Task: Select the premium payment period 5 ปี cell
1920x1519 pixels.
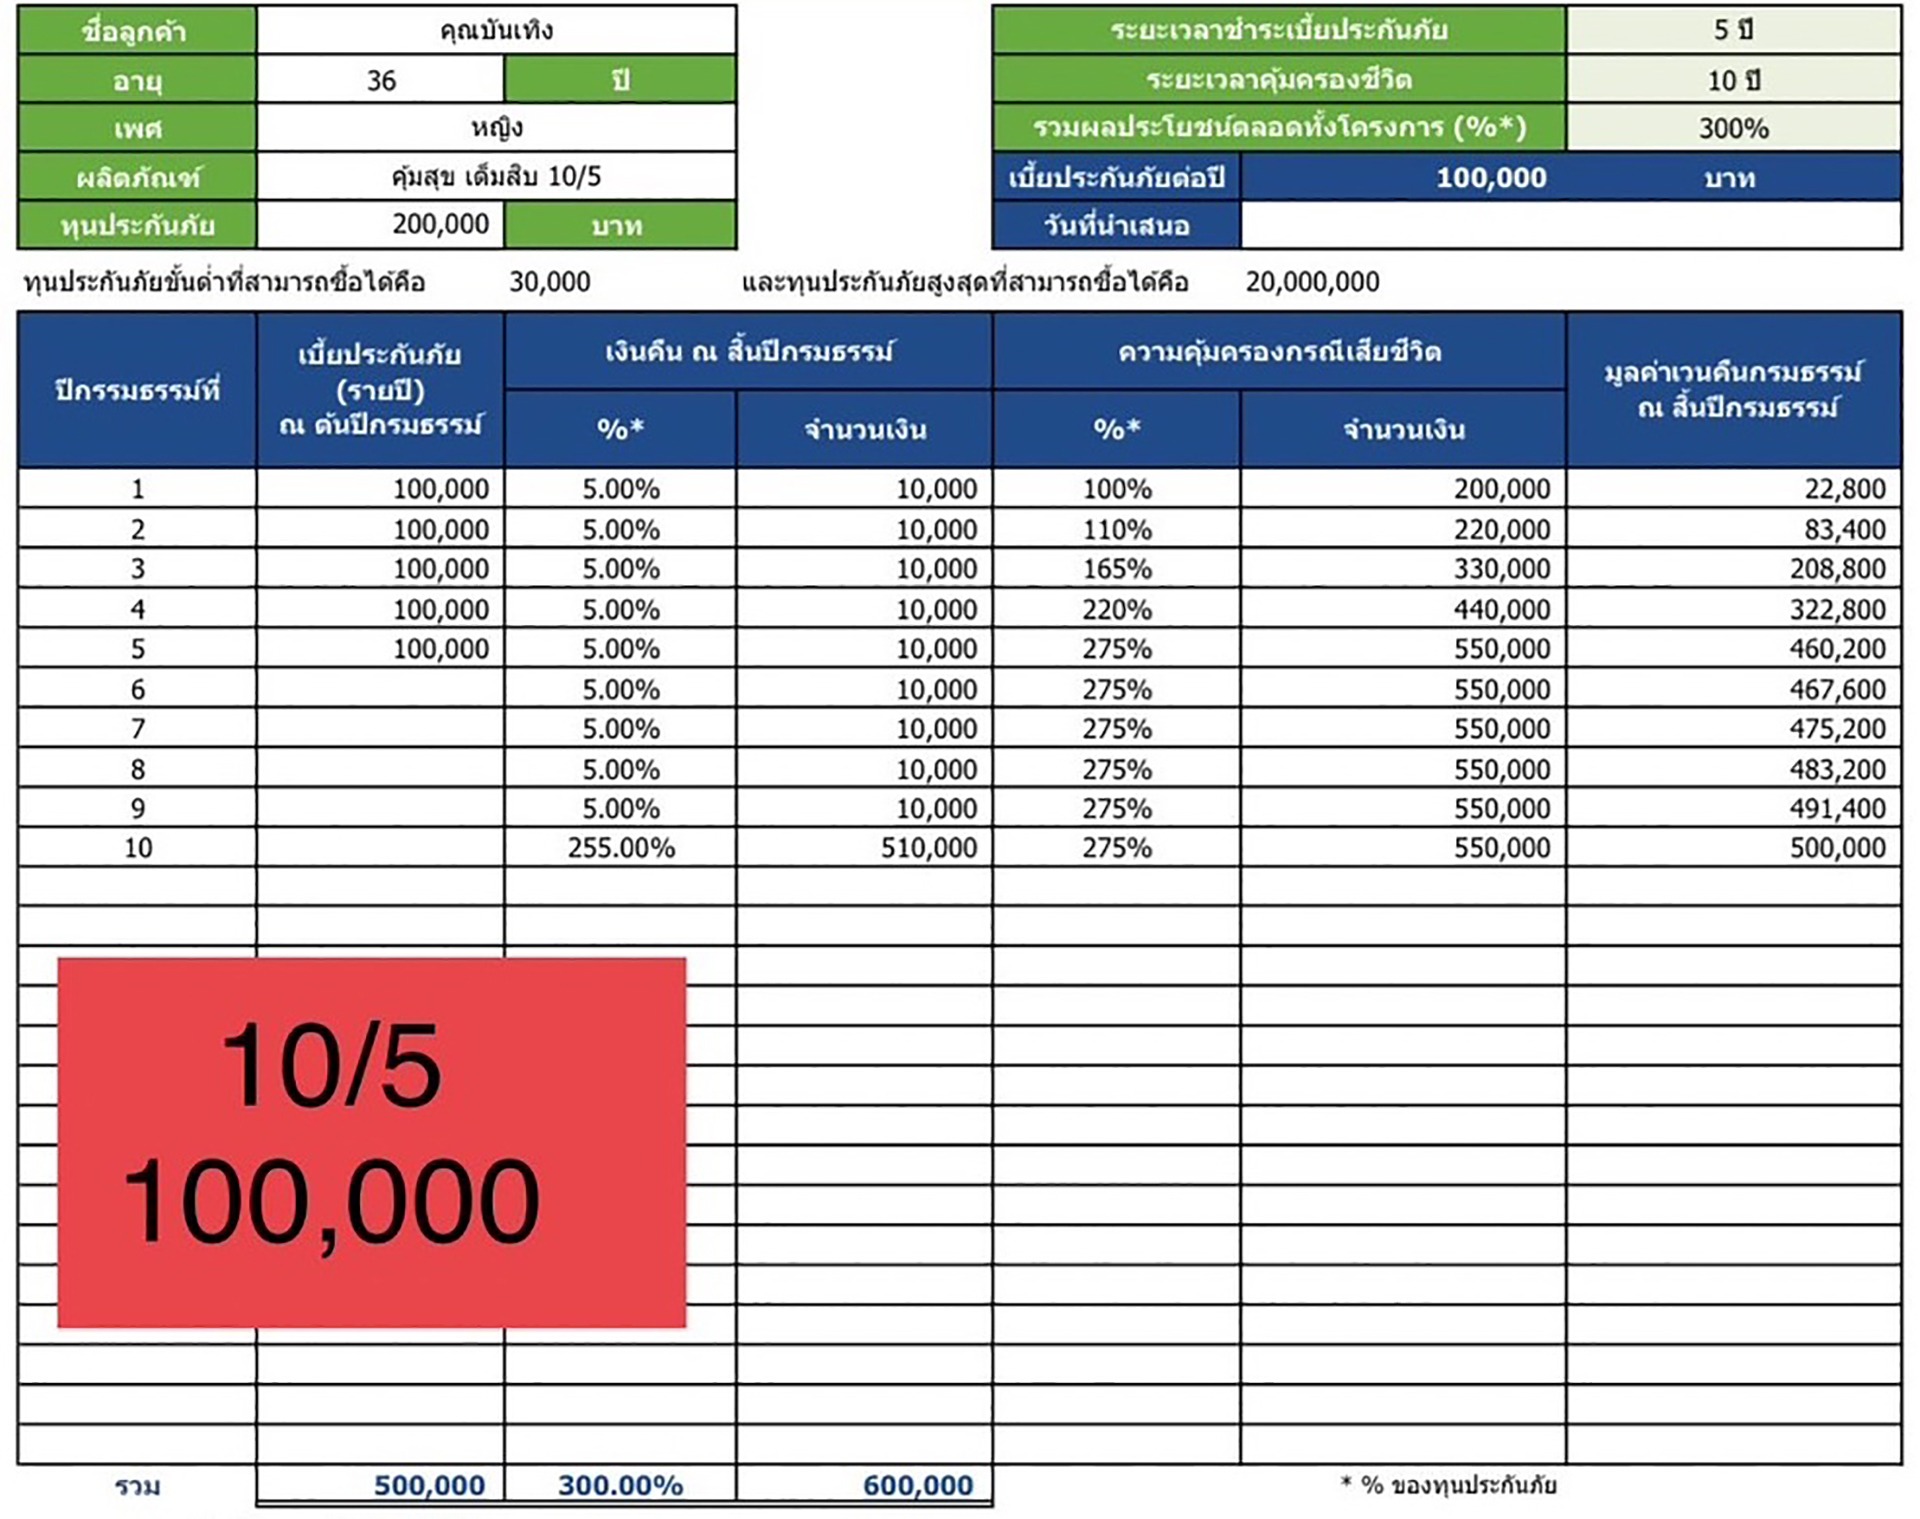Action: tap(1732, 30)
